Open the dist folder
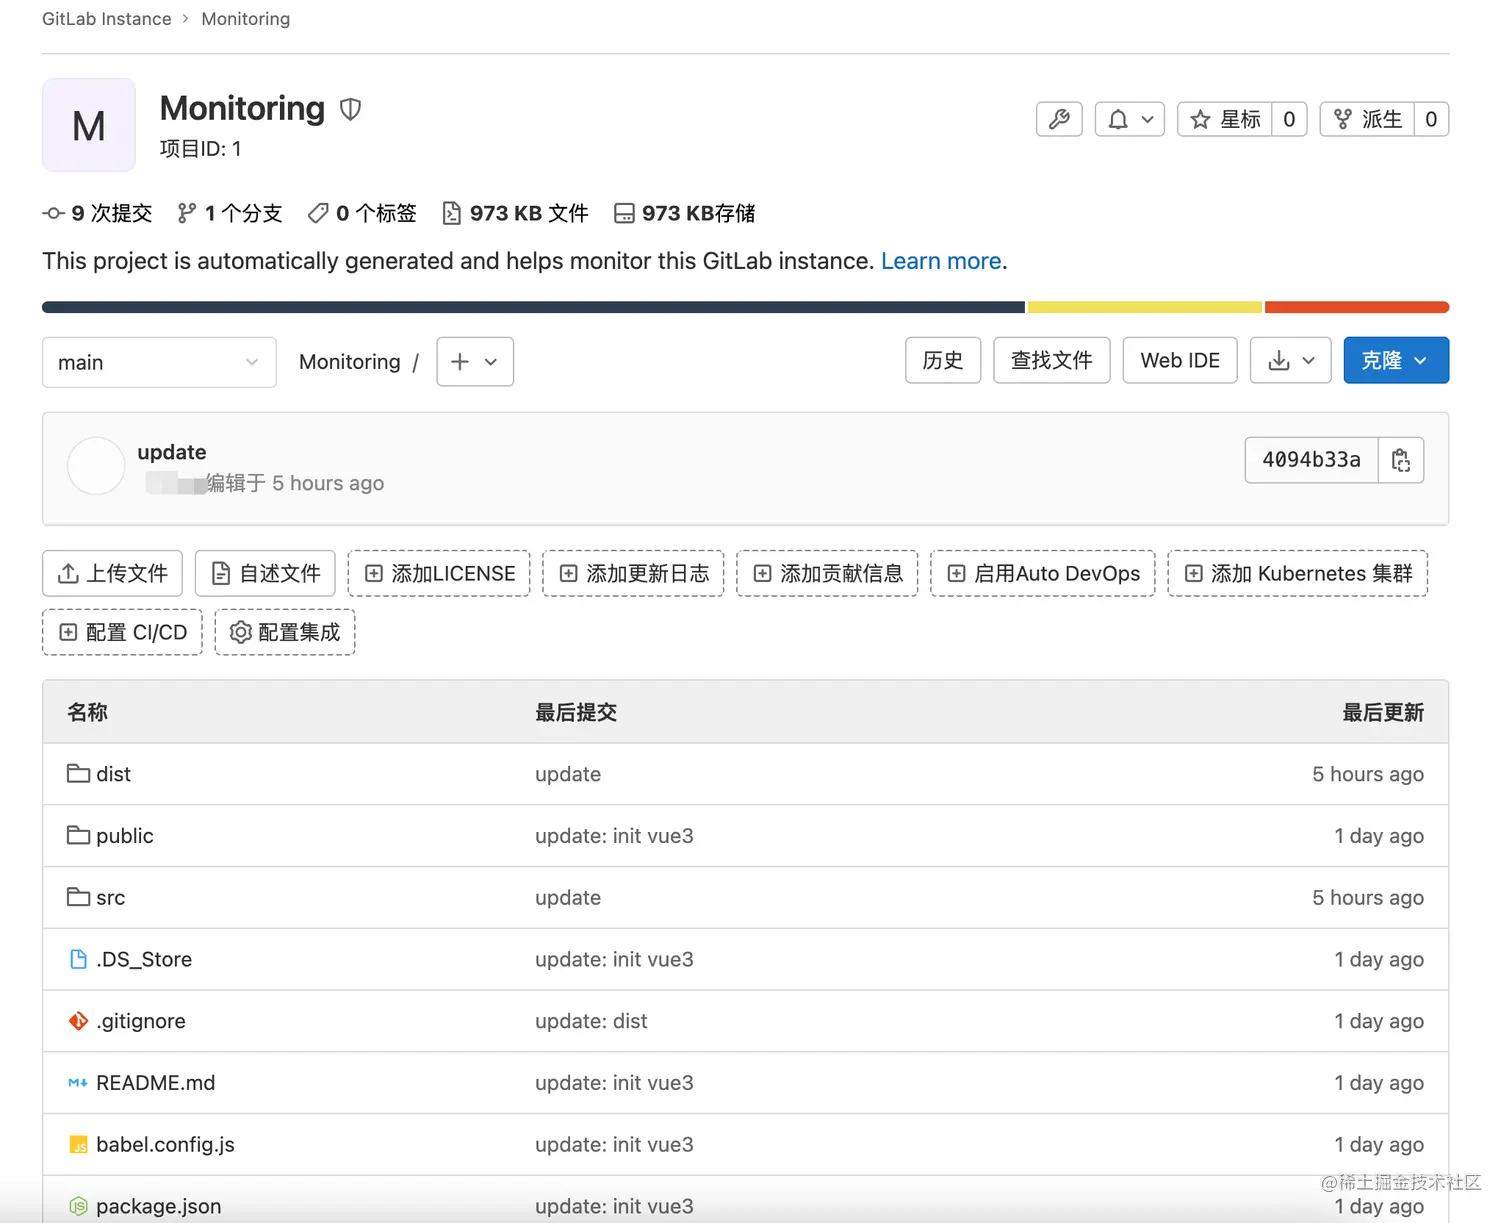Image resolution: width=1512 pixels, height=1223 pixels. point(113,774)
